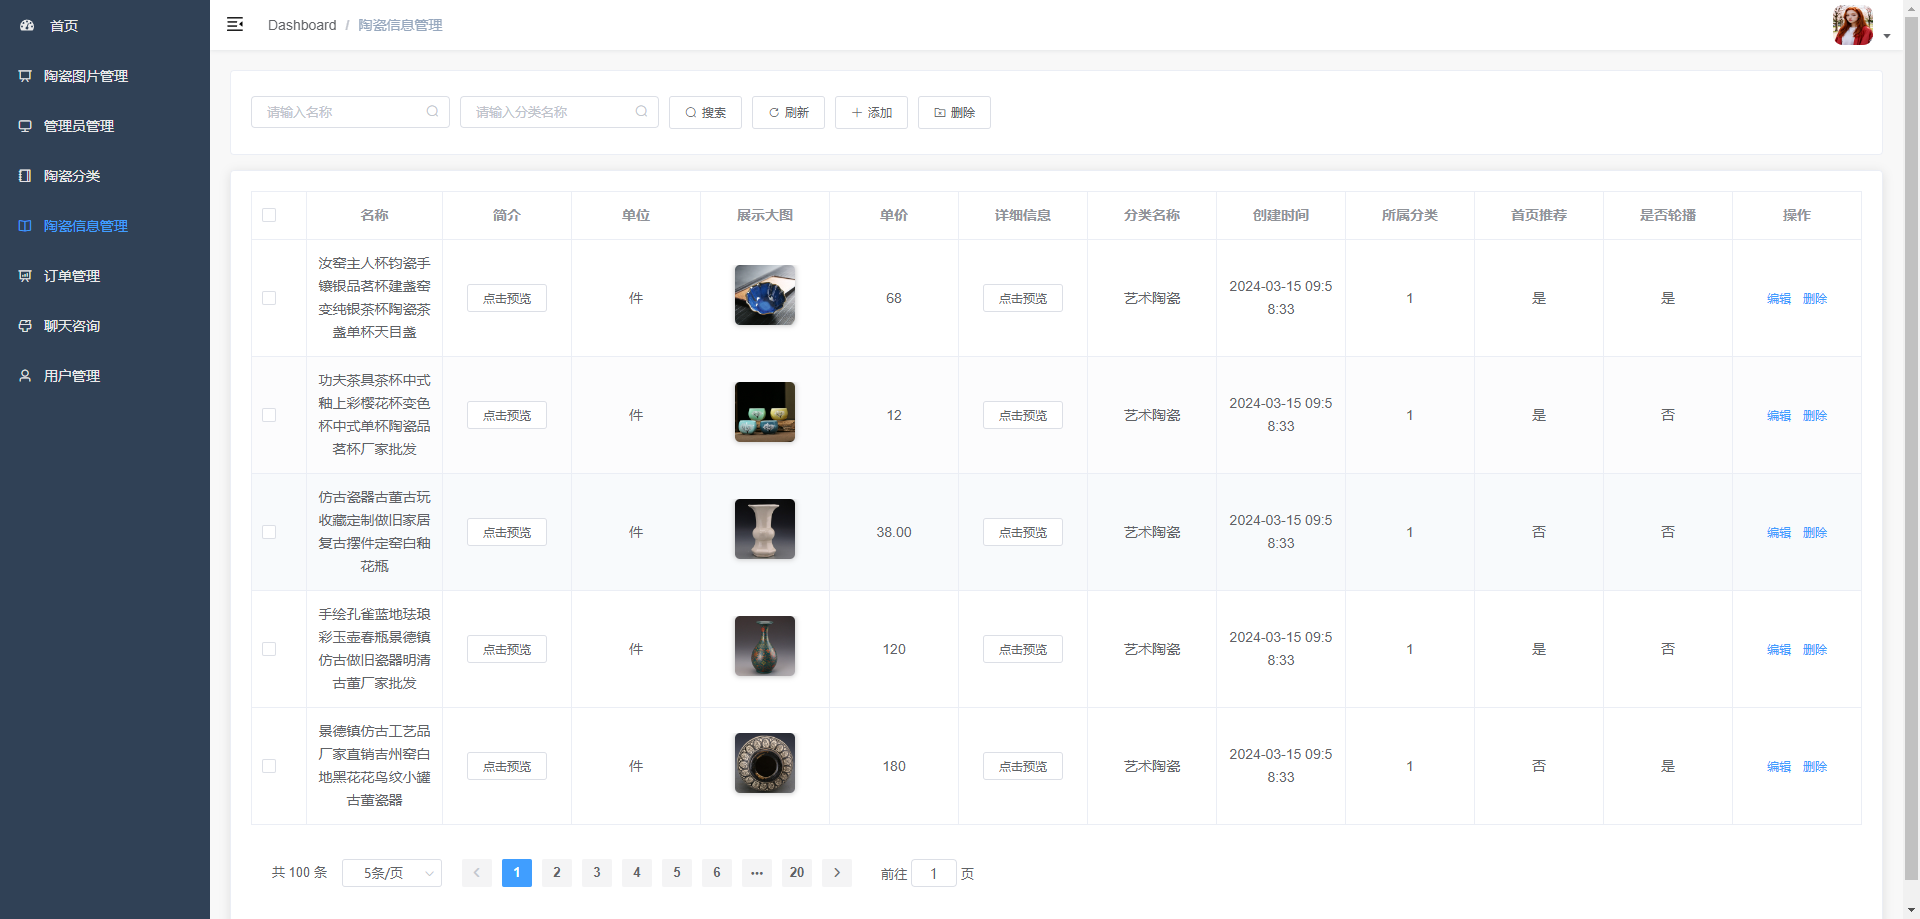This screenshot has width=1920, height=919.
Task: Click the 请输入分类名称 input field
Action: pyautogui.click(x=550, y=112)
